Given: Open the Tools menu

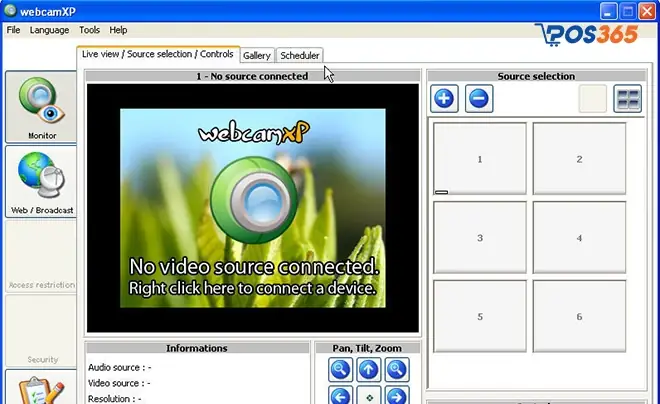Looking at the screenshot, I should pyautogui.click(x=89, y=30).
